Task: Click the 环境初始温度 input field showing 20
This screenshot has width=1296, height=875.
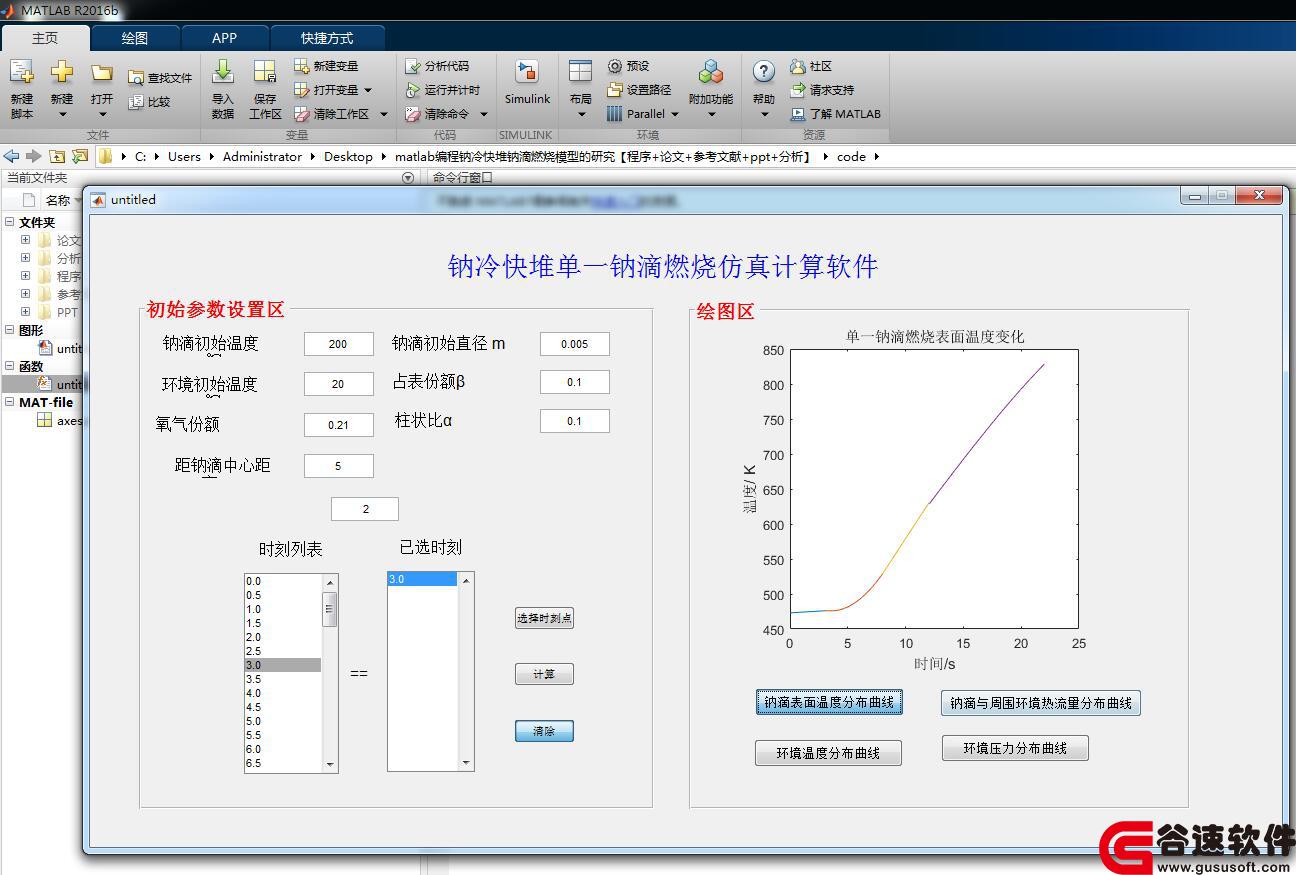Action: pyautogui.click(x=338, y=384)
